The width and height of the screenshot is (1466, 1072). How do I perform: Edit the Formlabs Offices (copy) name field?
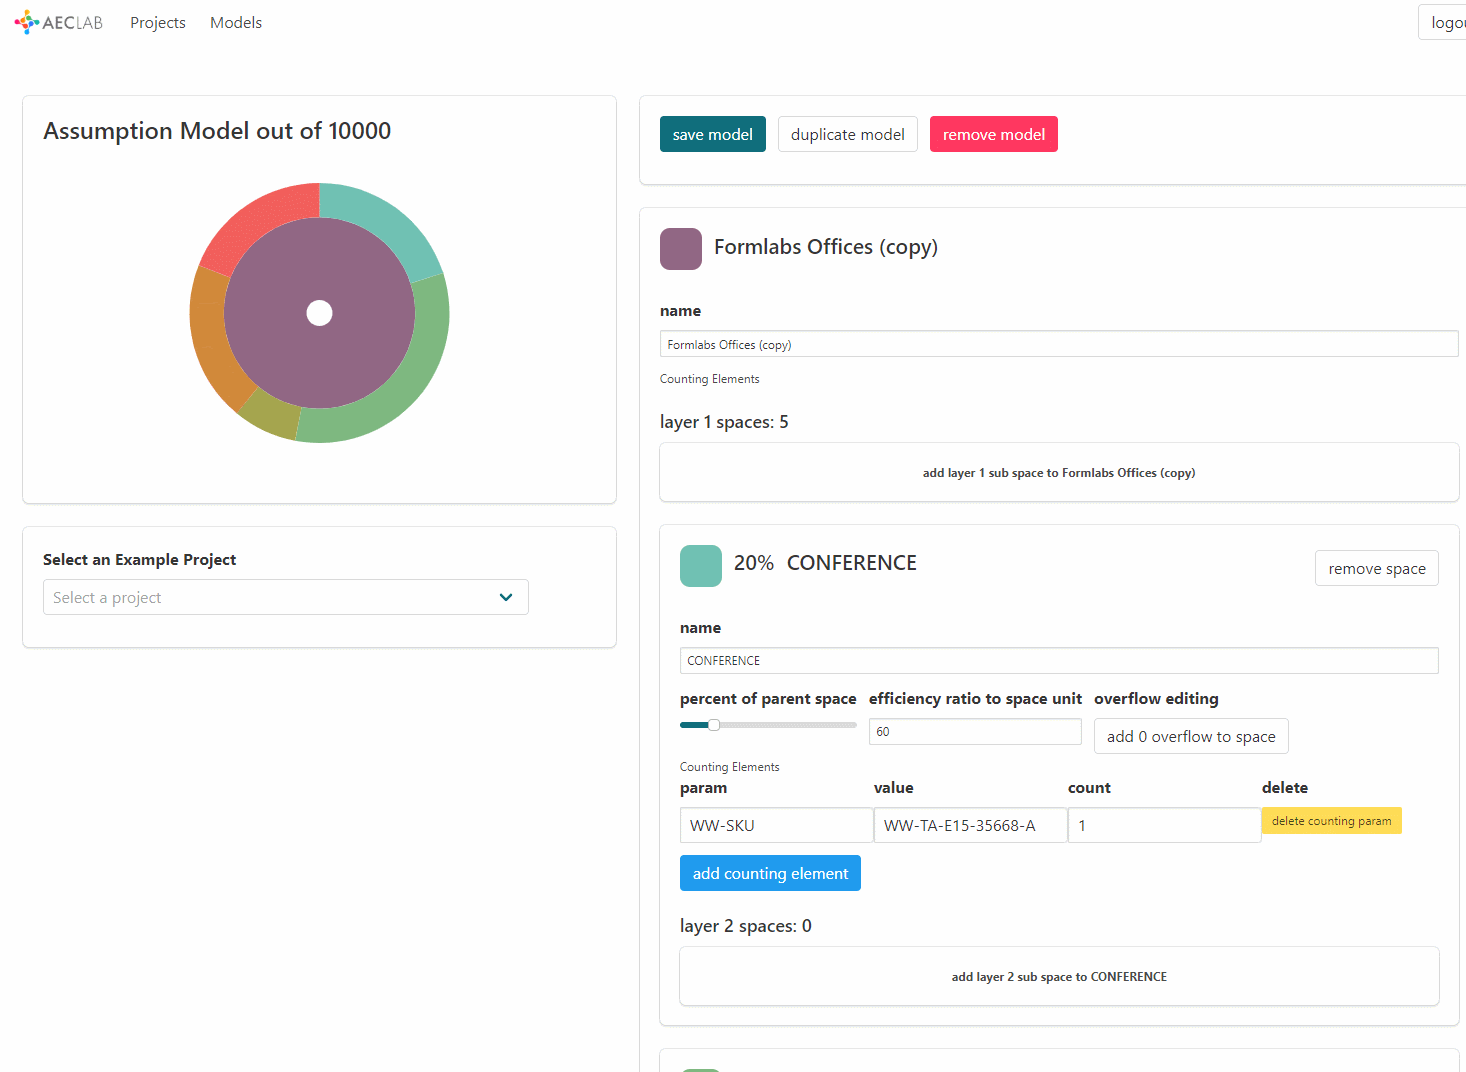[1059, 344]
